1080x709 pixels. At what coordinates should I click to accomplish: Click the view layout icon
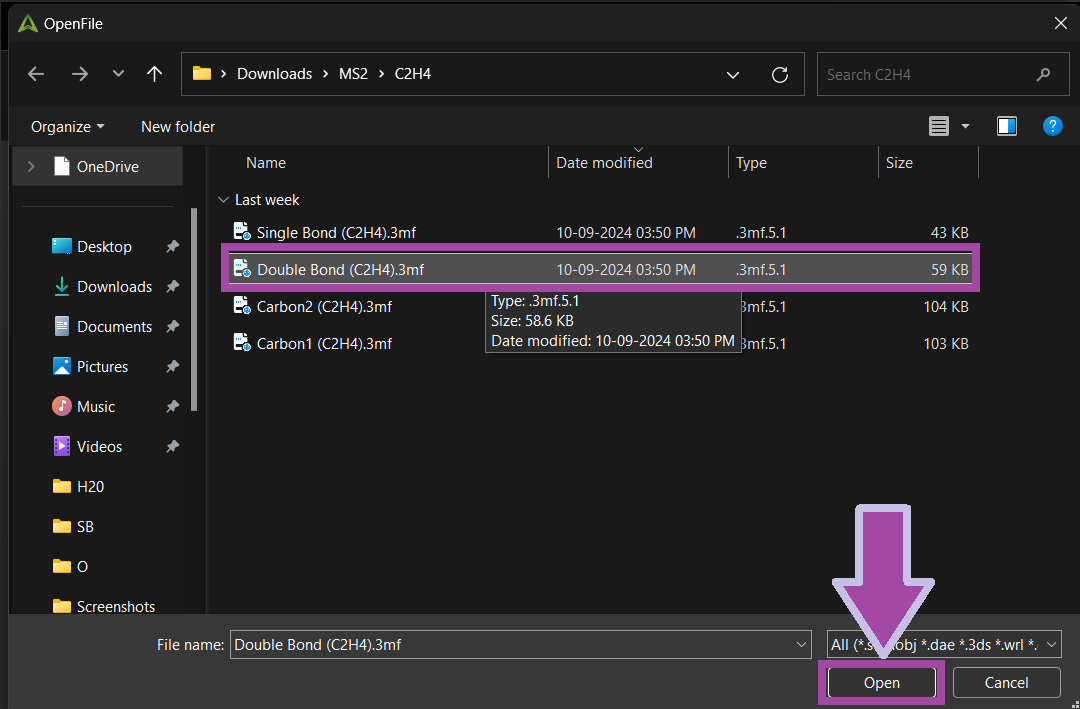938,126
